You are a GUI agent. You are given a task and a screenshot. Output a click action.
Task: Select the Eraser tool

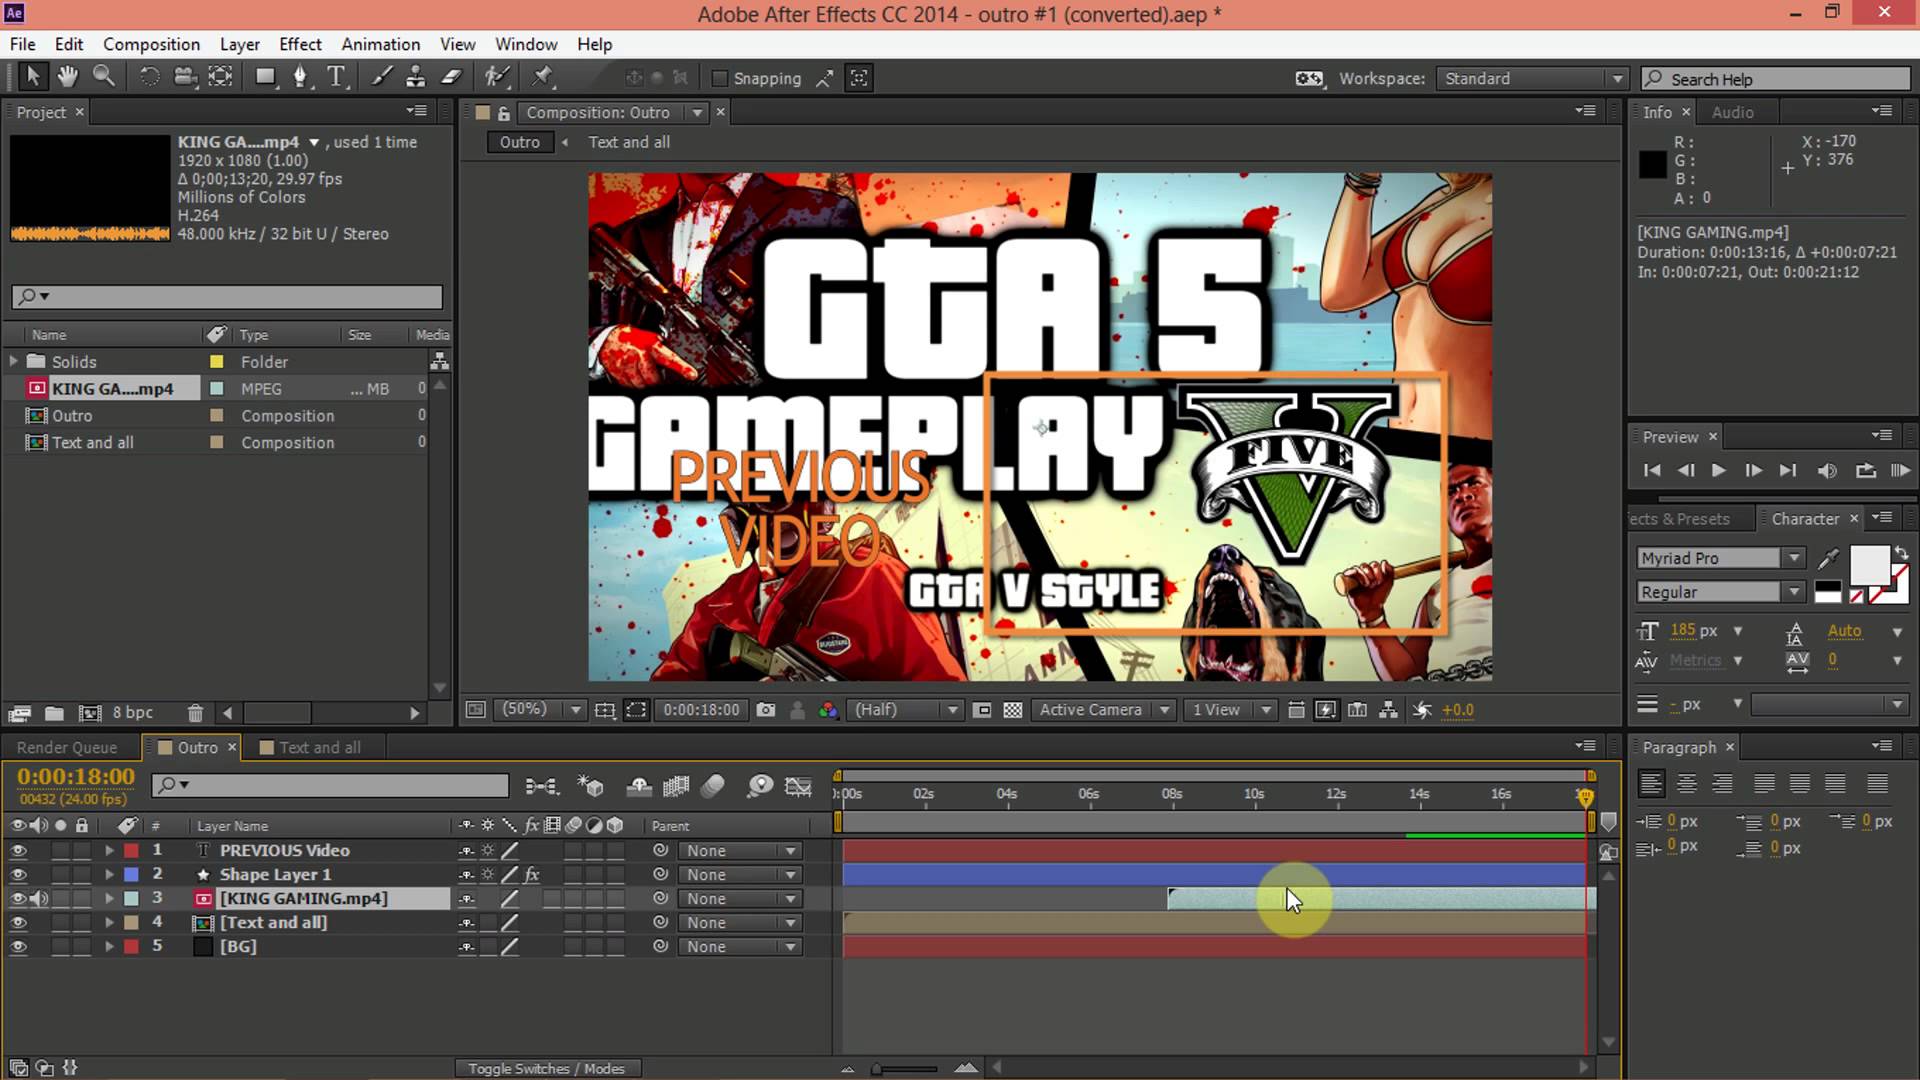pyautogui.click(x=451, y=77)
